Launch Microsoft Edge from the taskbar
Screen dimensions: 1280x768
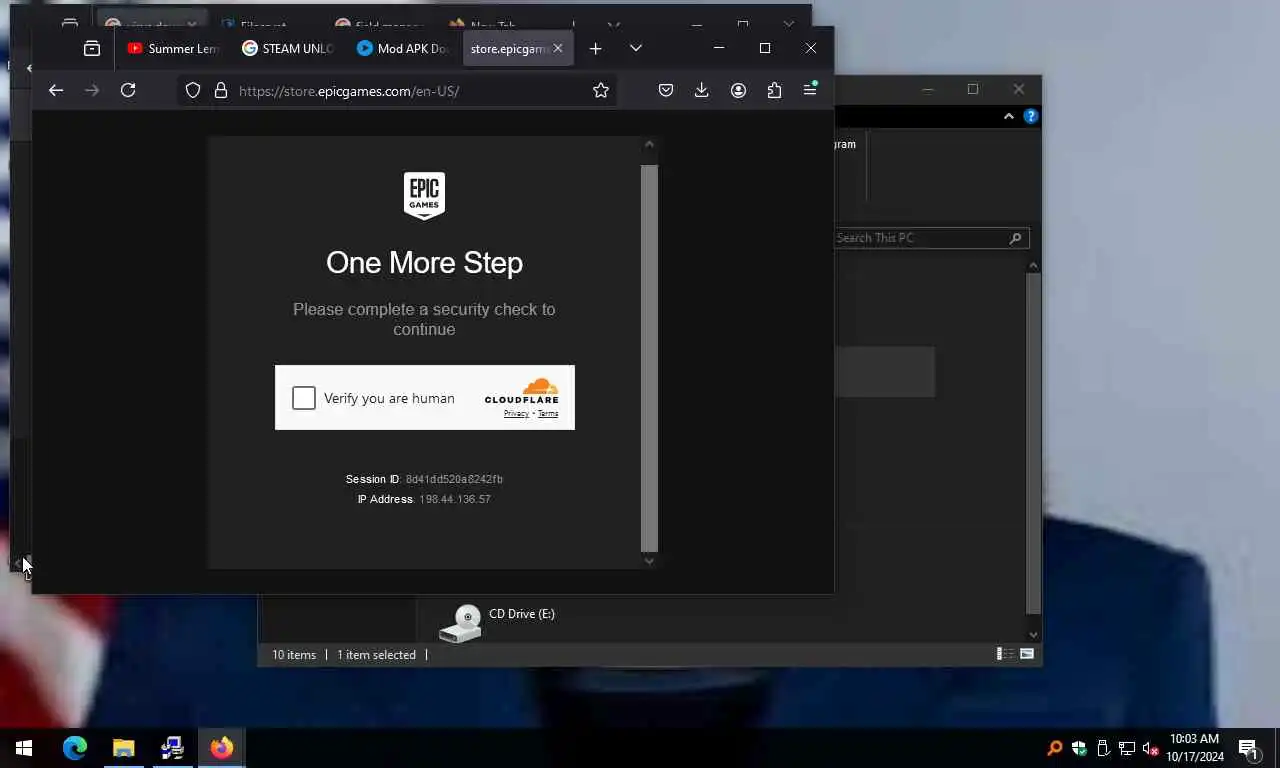tap(75, 748)
